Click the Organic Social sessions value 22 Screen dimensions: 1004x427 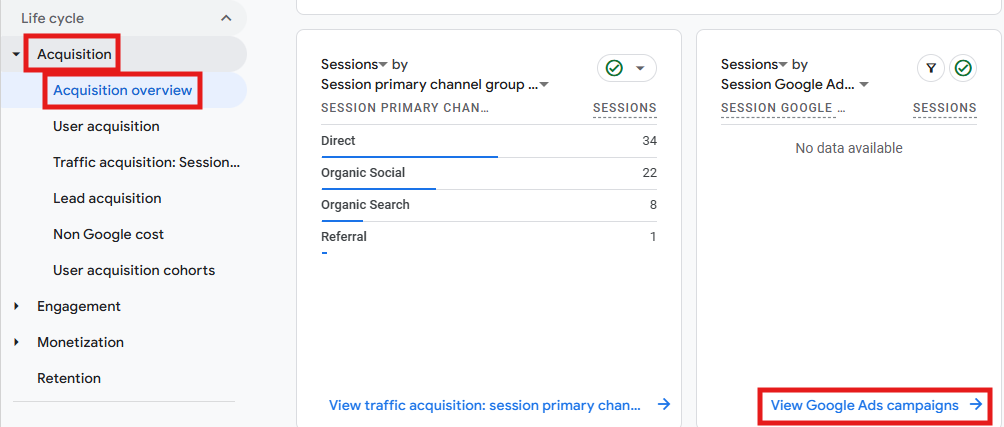click(x=649, y=173)
